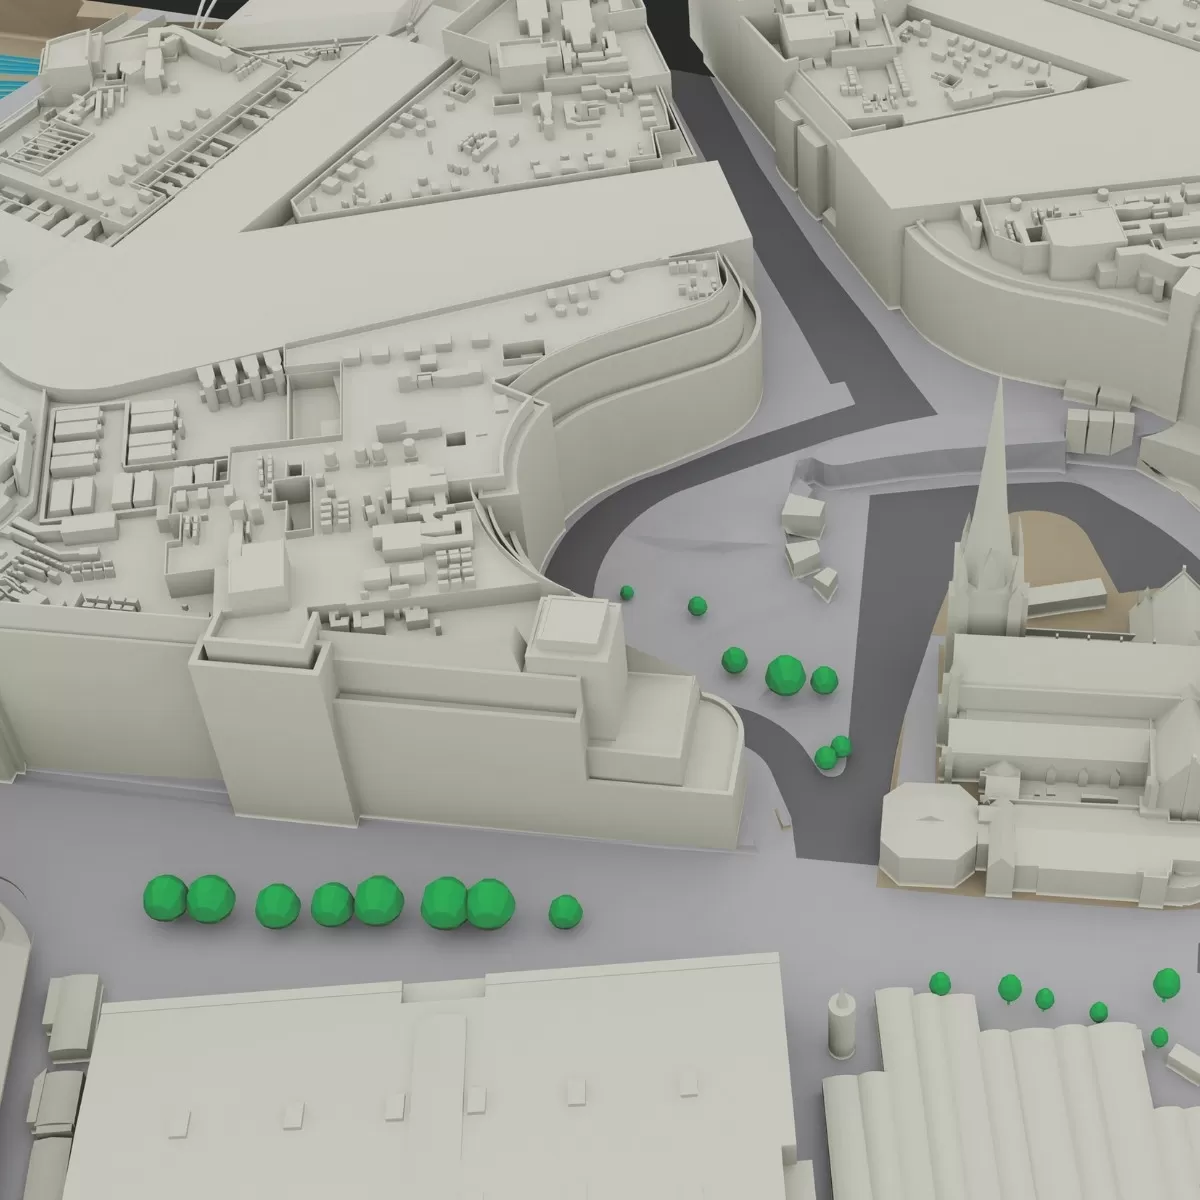Viewport: 1200px width, 1200px height.
Task: Click the pair of trees beside curved road
Action: pos(832,752)
